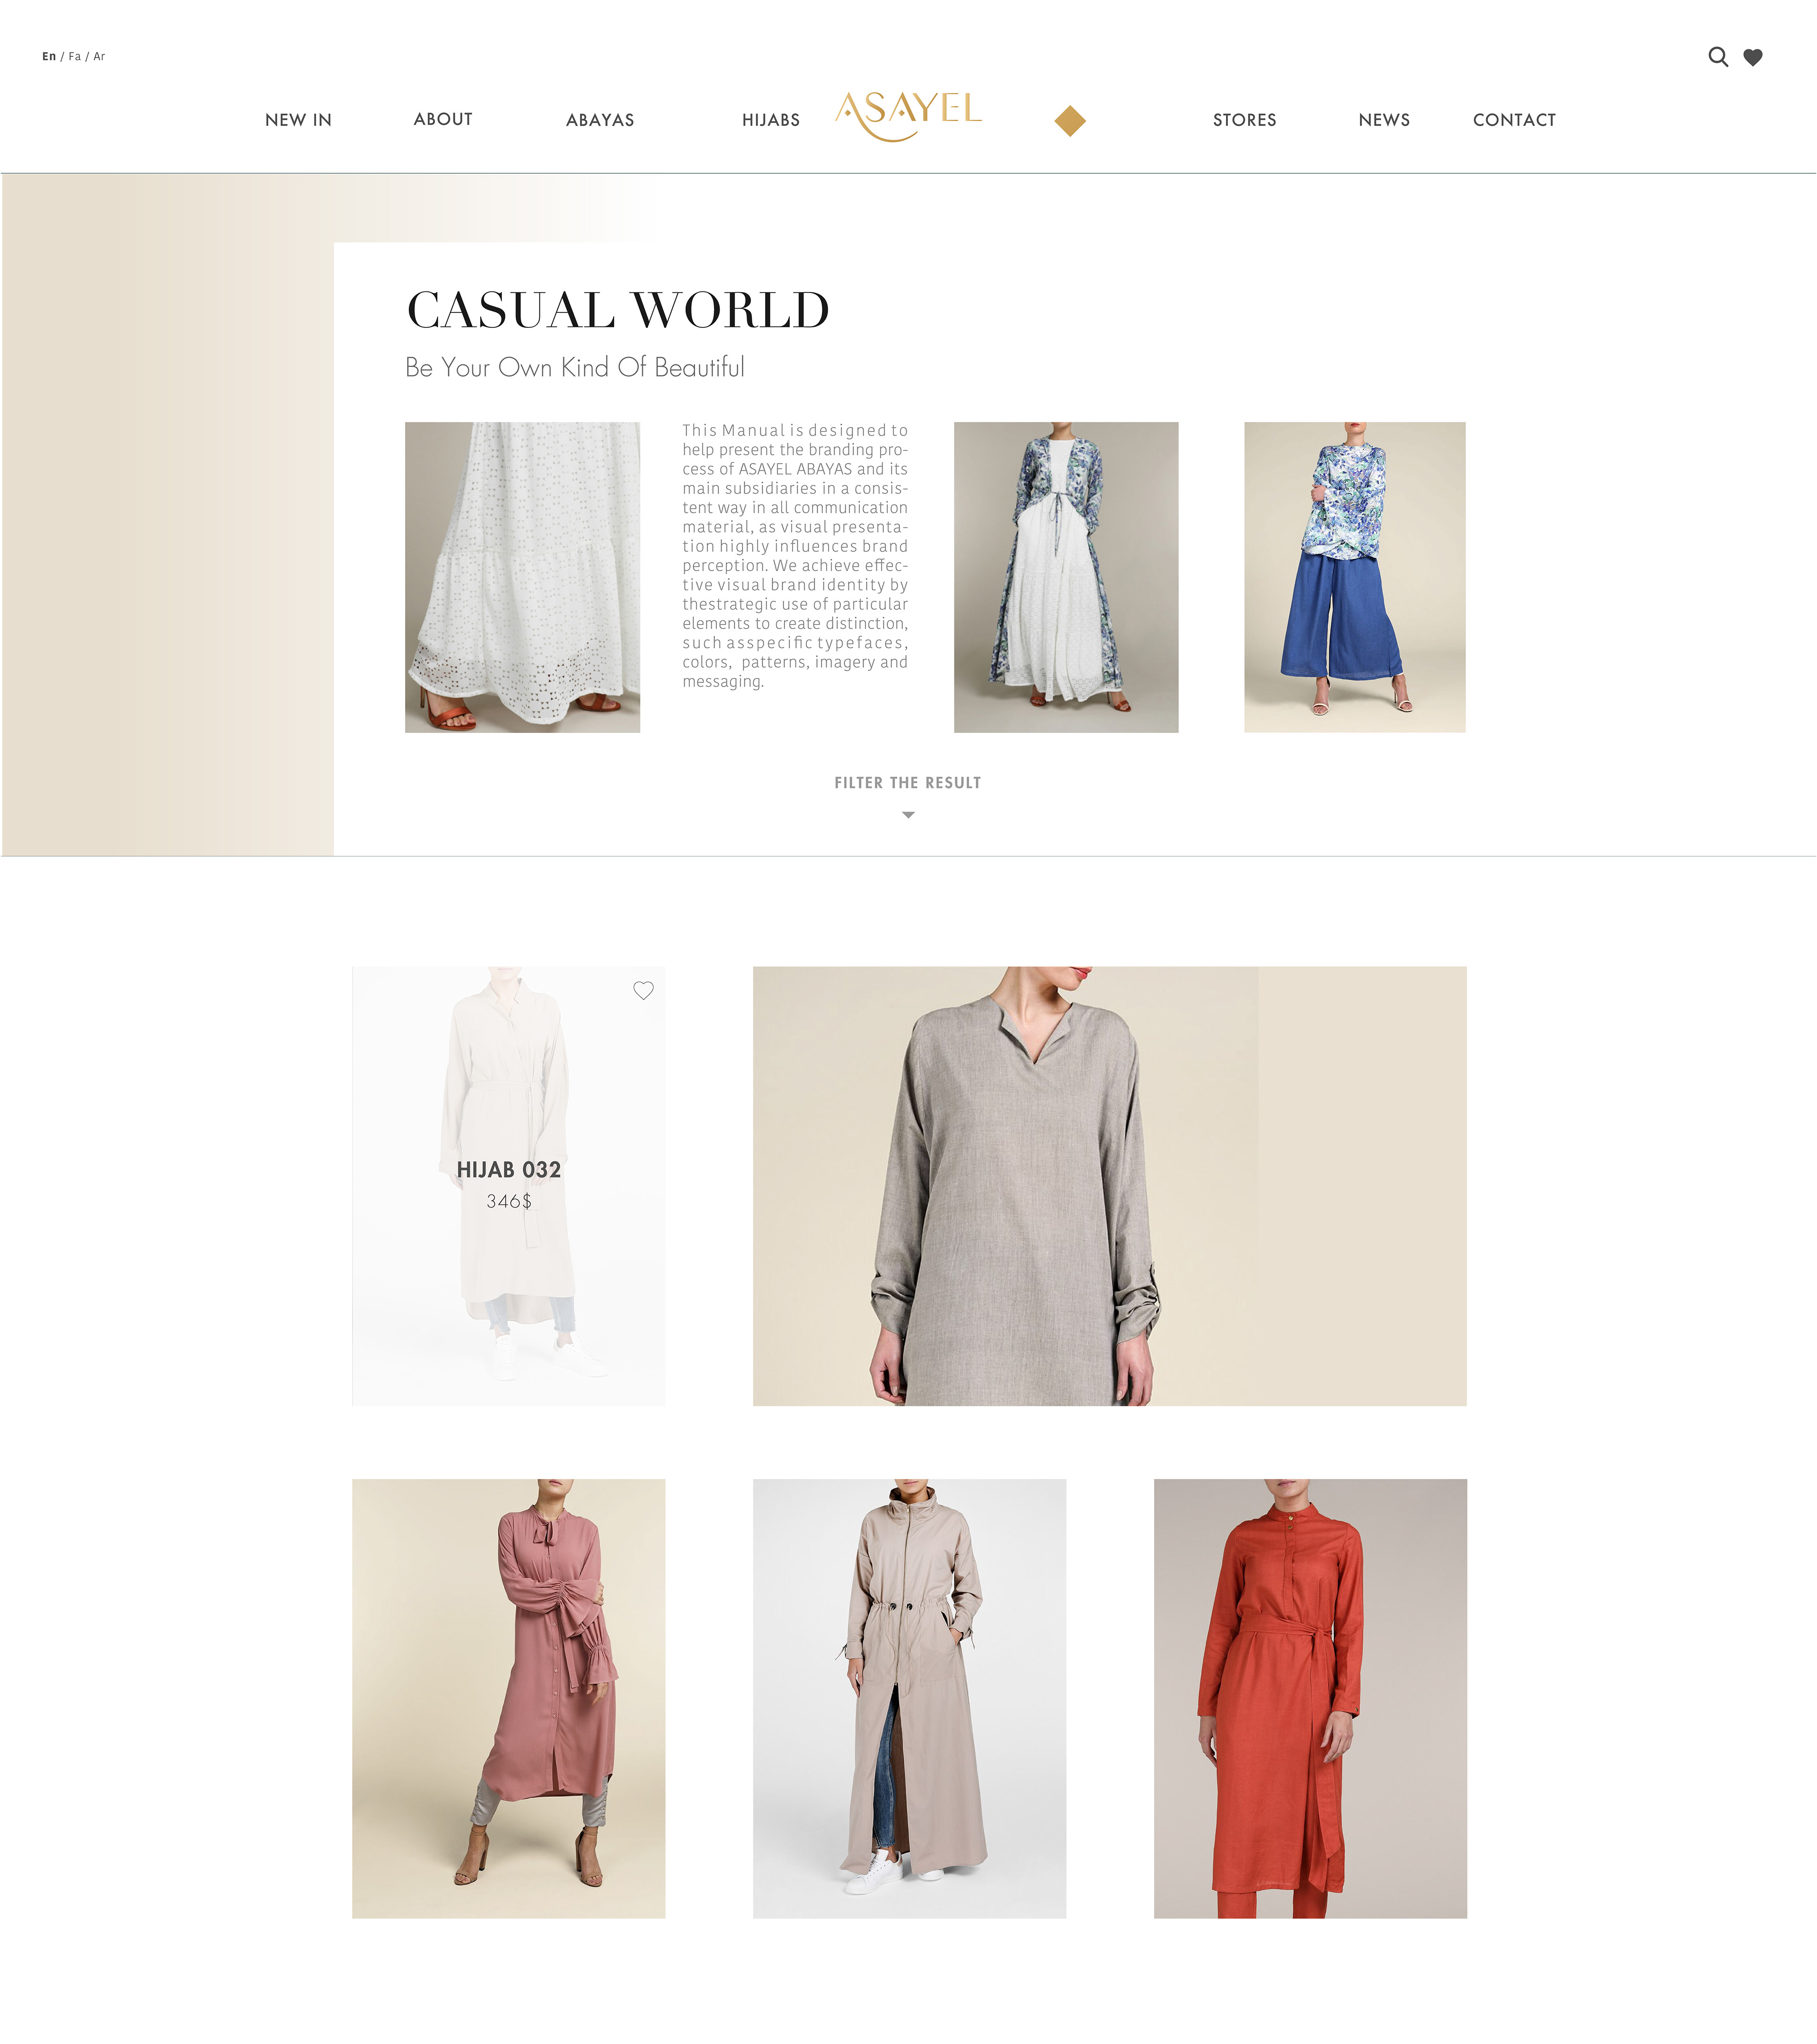Go to NEW IN section
The image size is (1817, 2044).
click(298, 120)
